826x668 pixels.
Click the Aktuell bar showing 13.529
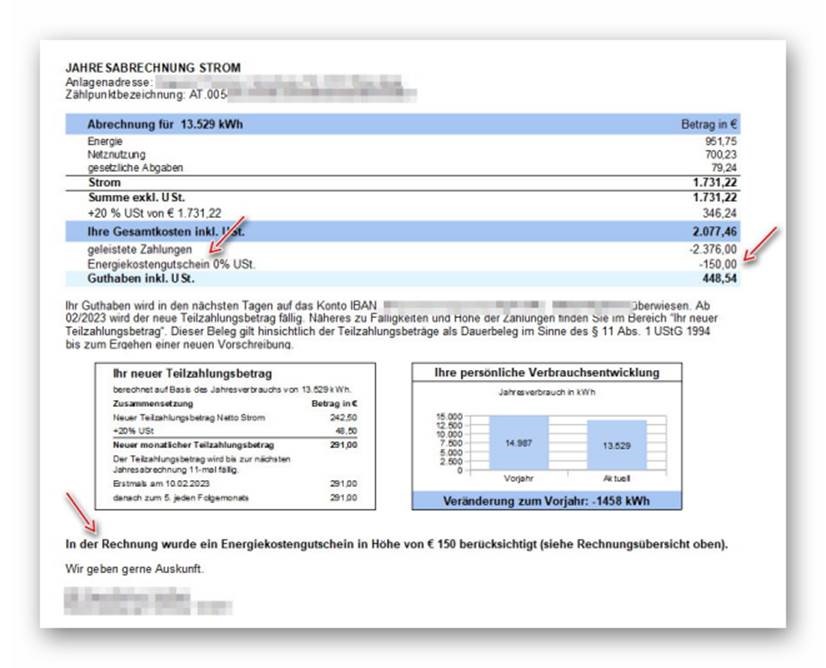click(x=617, y=445)
